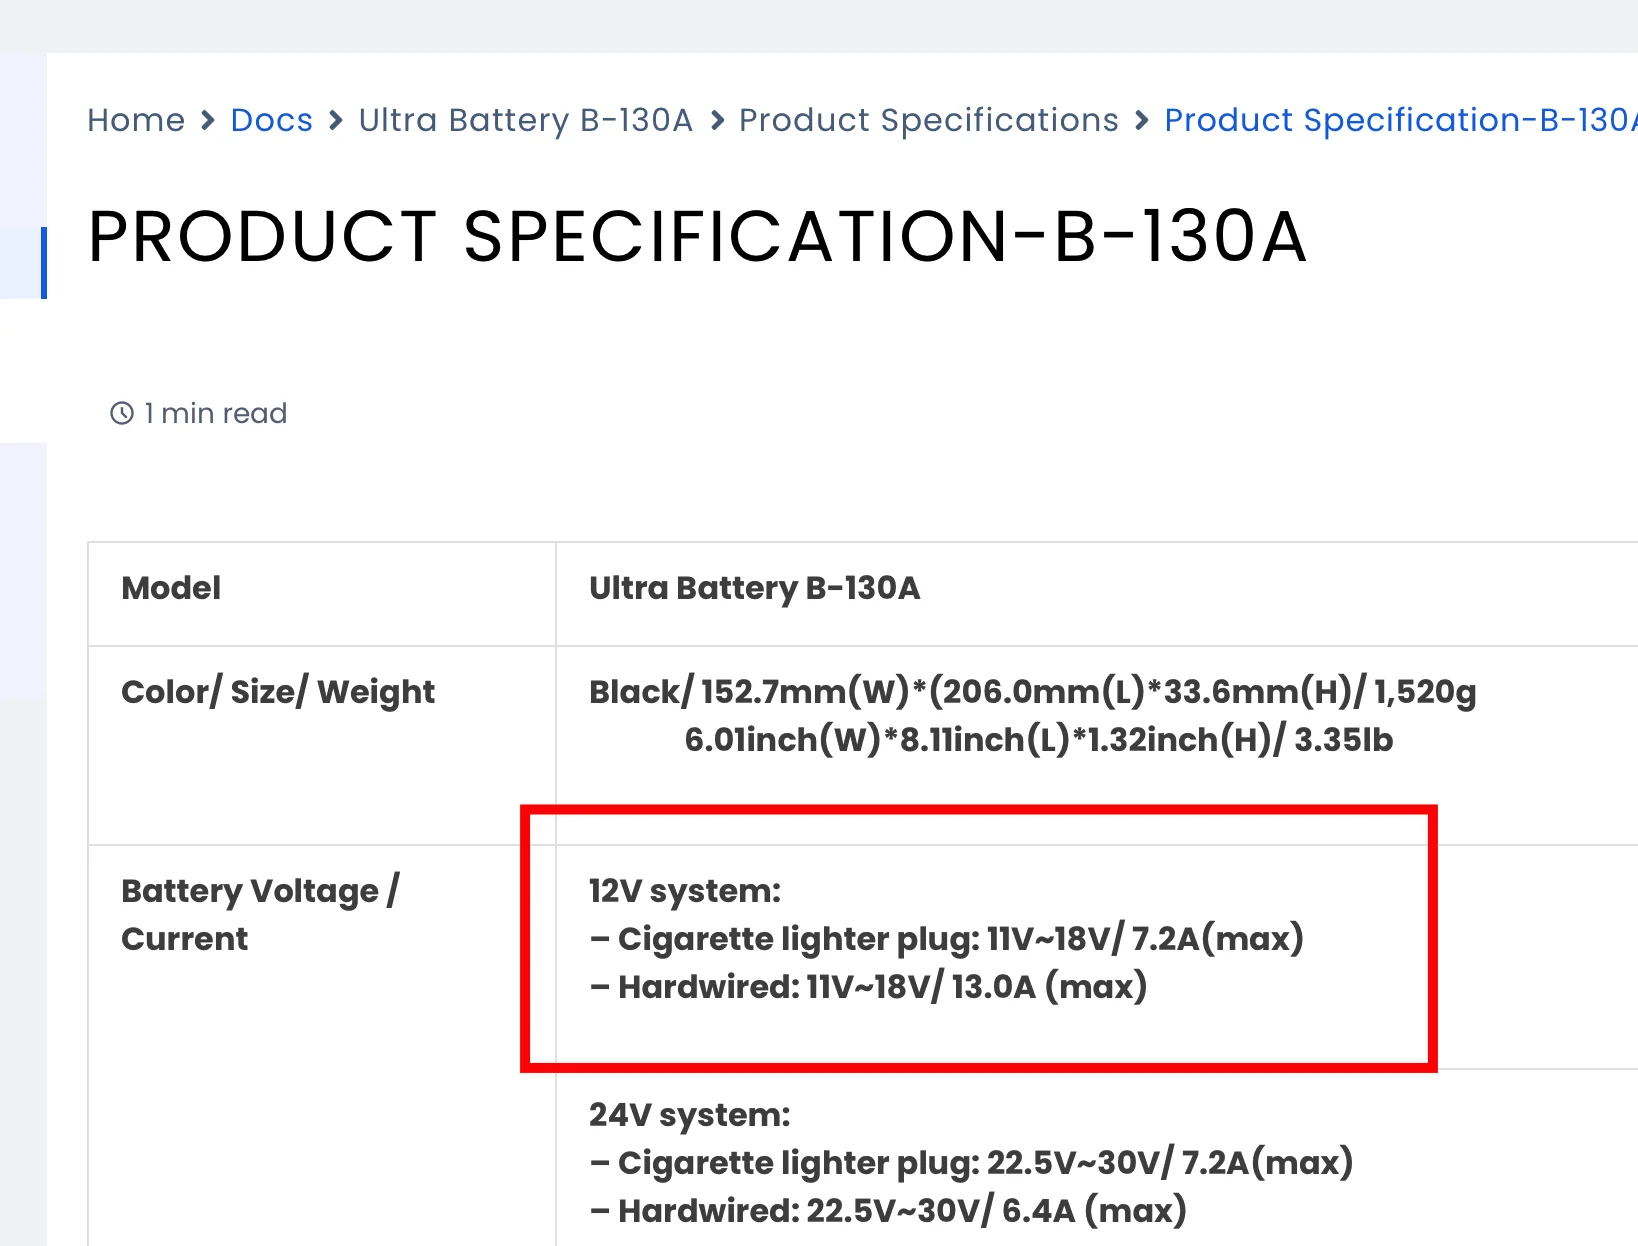Click the Ultra Battery B-130A table value

754,588
